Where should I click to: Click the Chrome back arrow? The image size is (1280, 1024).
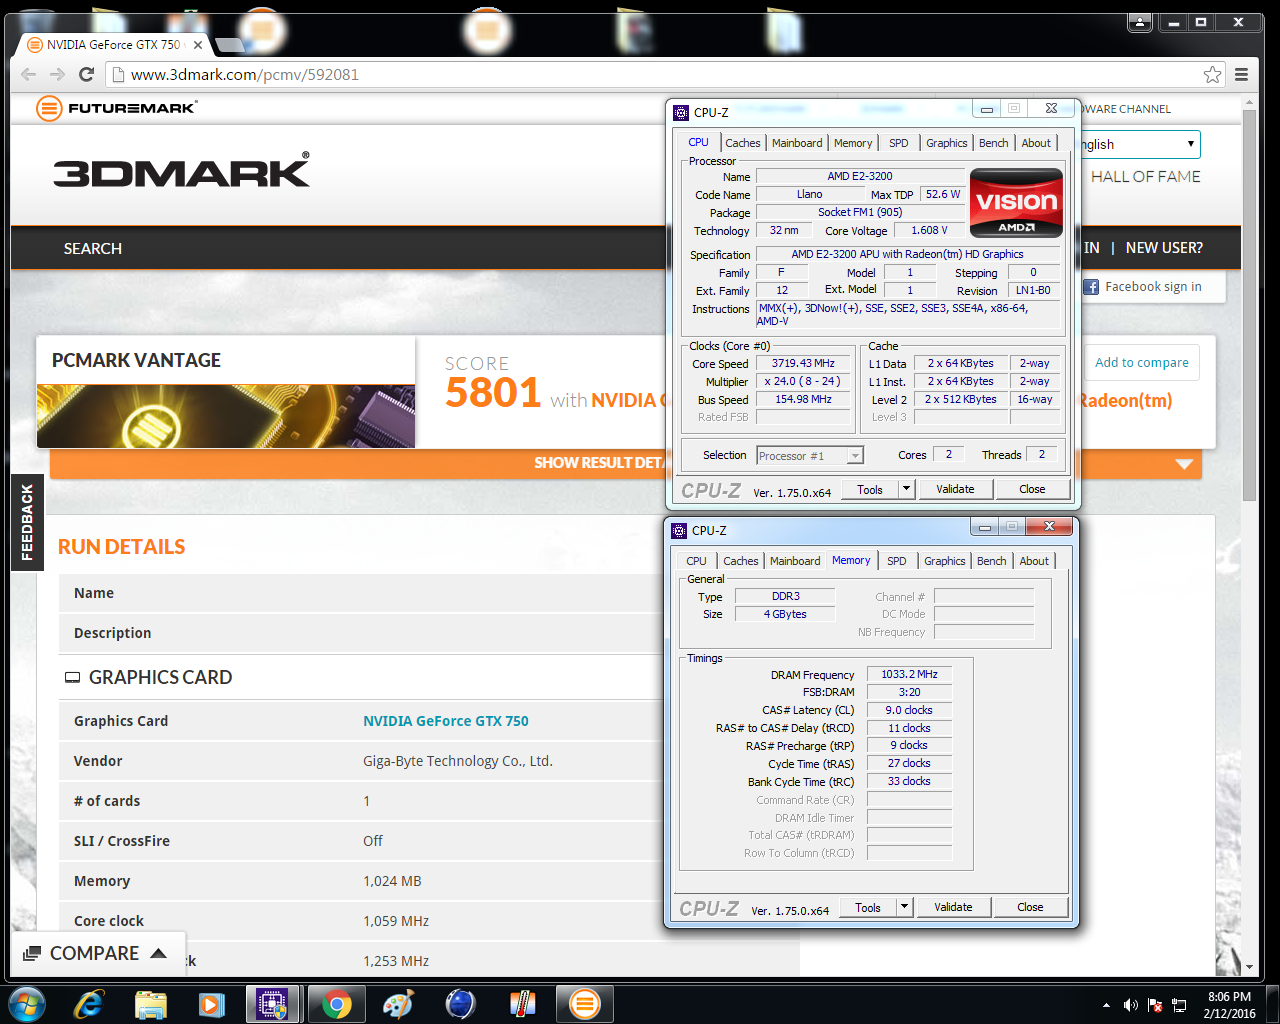28,74
